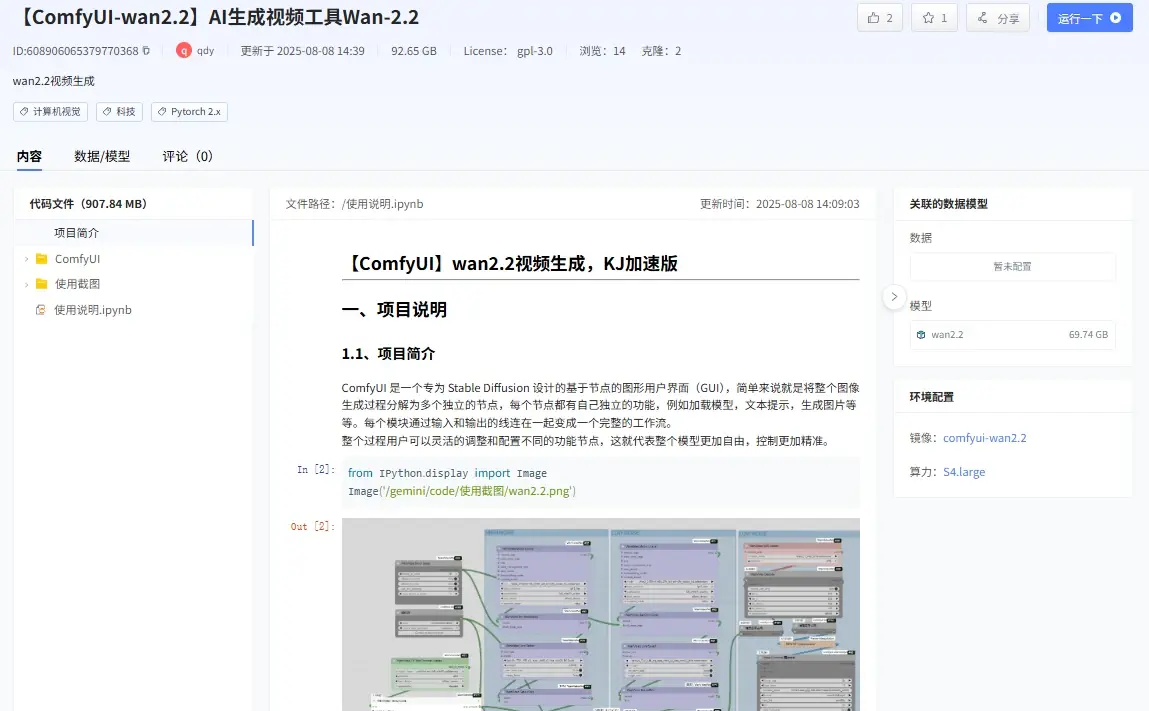Image resolution: width=1149 pixels, height=711 pixels.
Task: Click the 浏览: 14 view count
Action: pos(602,51)
